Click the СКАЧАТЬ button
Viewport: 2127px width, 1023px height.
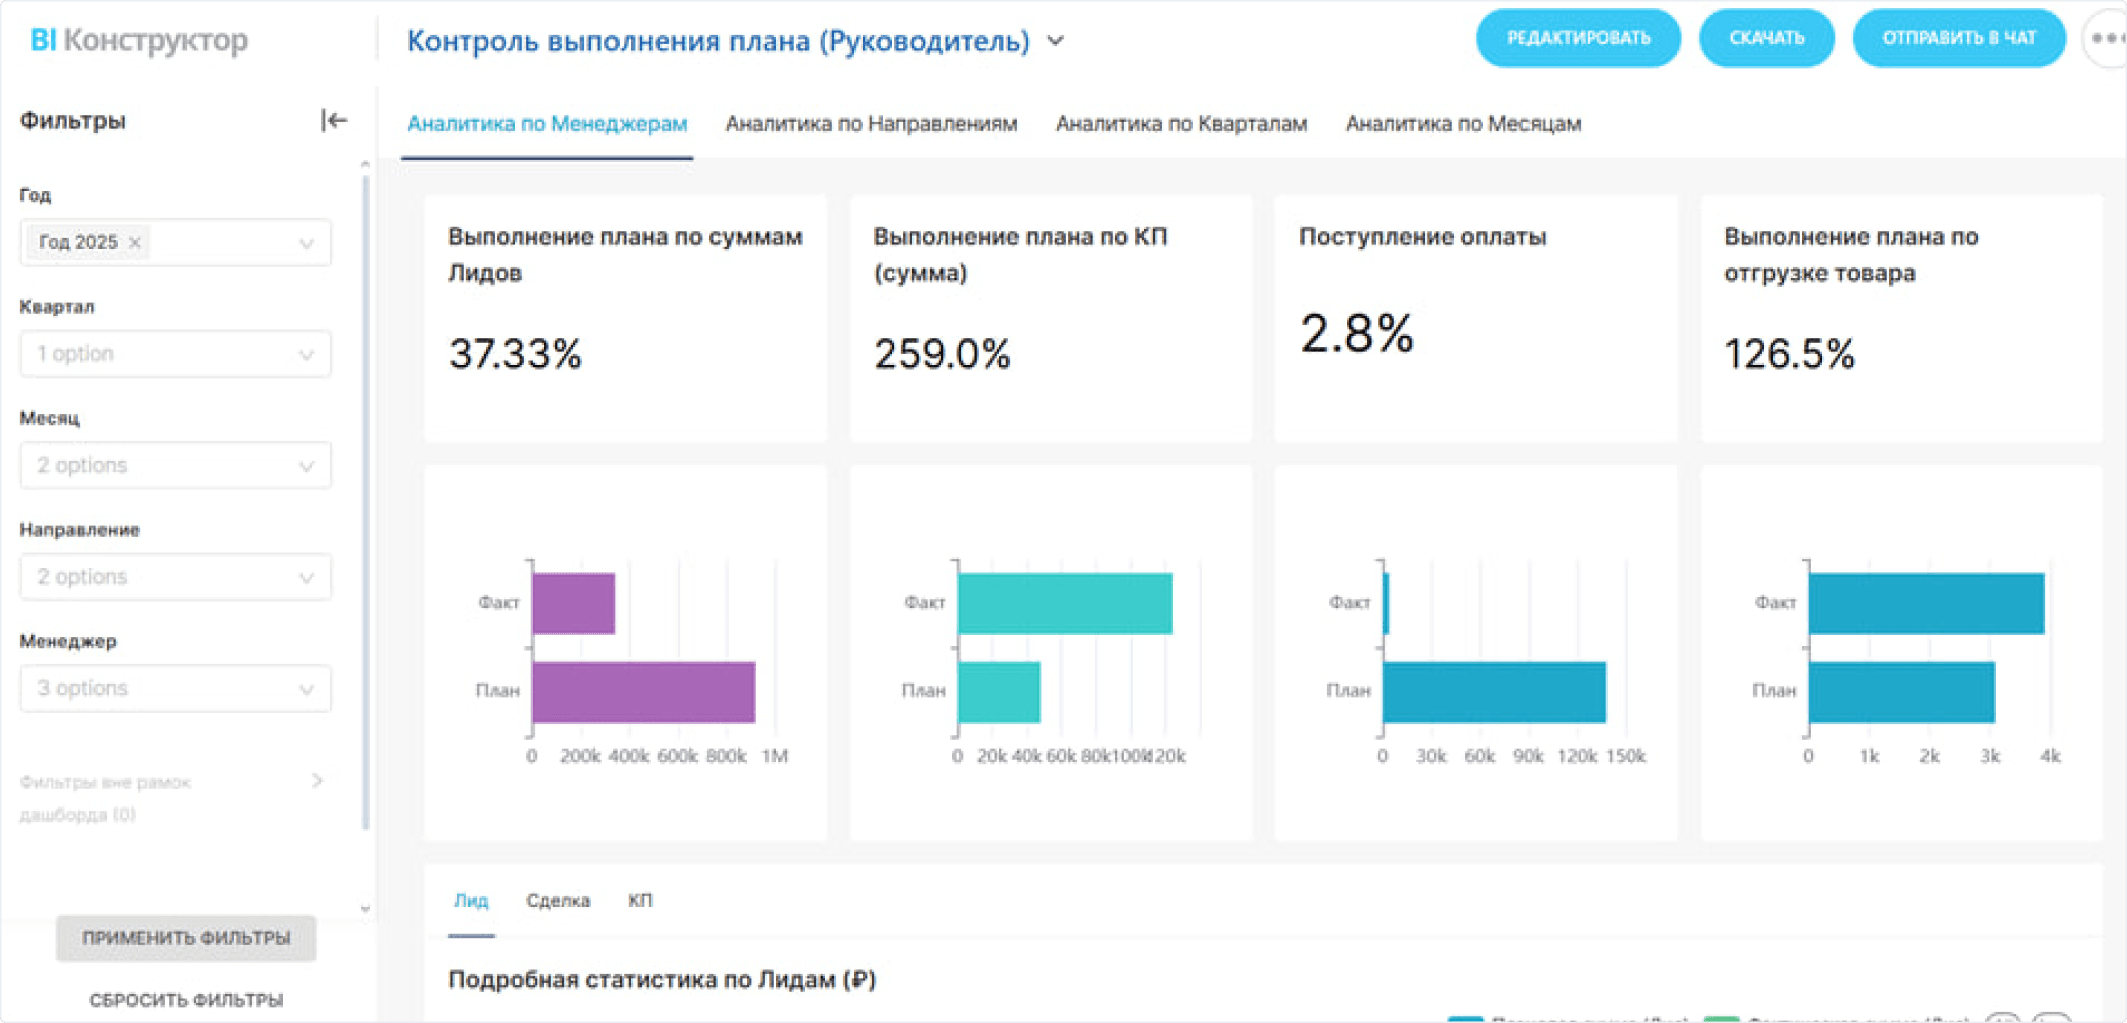click(x=1766, y=39)
